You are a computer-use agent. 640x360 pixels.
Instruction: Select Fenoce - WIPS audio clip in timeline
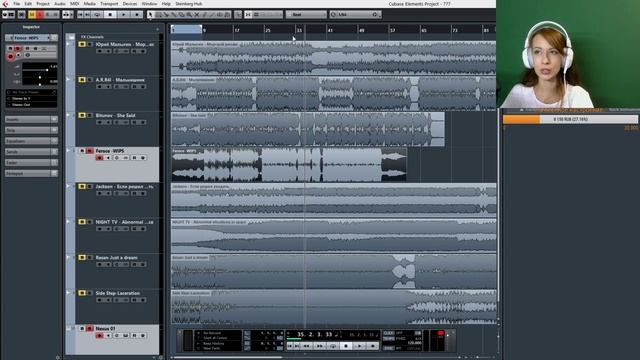point(289,165)
